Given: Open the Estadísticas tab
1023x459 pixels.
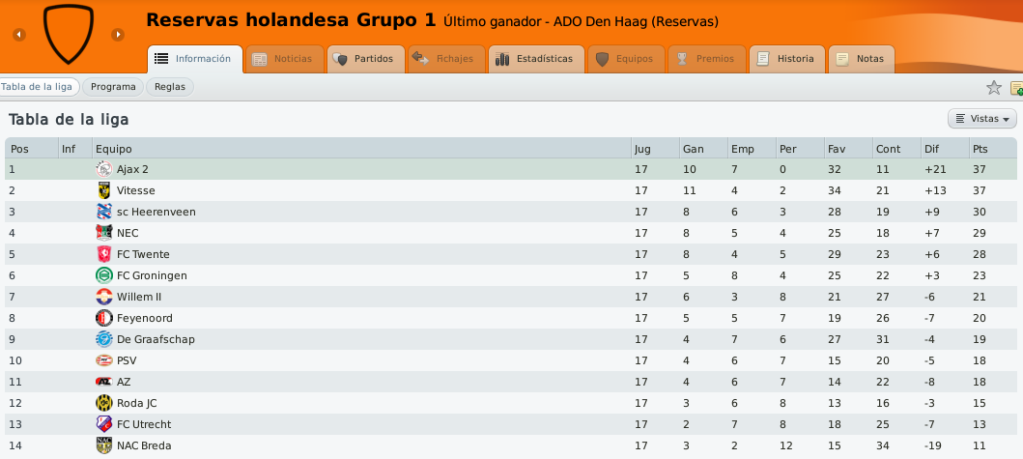Looking at the screenshot, I should tap(535, 59).
